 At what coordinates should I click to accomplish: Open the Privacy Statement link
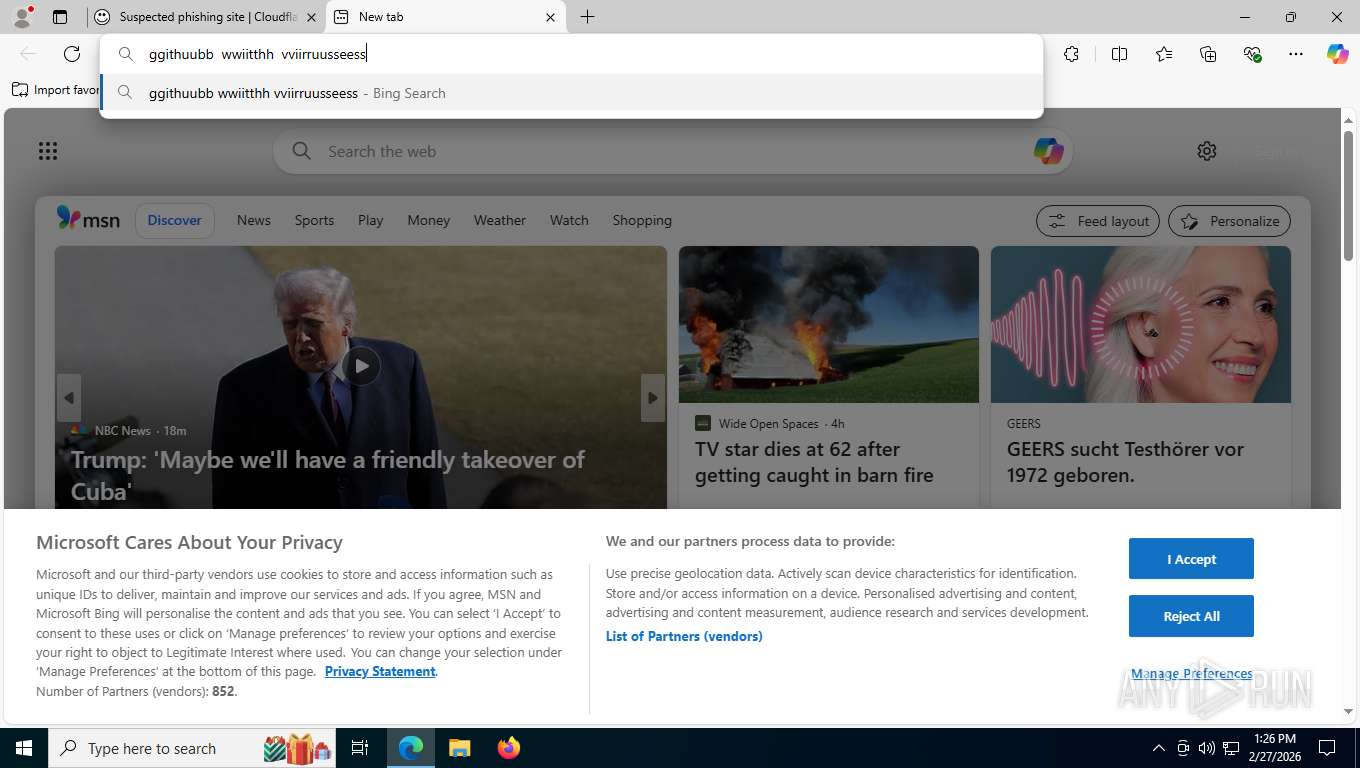[x=380, y=671]
